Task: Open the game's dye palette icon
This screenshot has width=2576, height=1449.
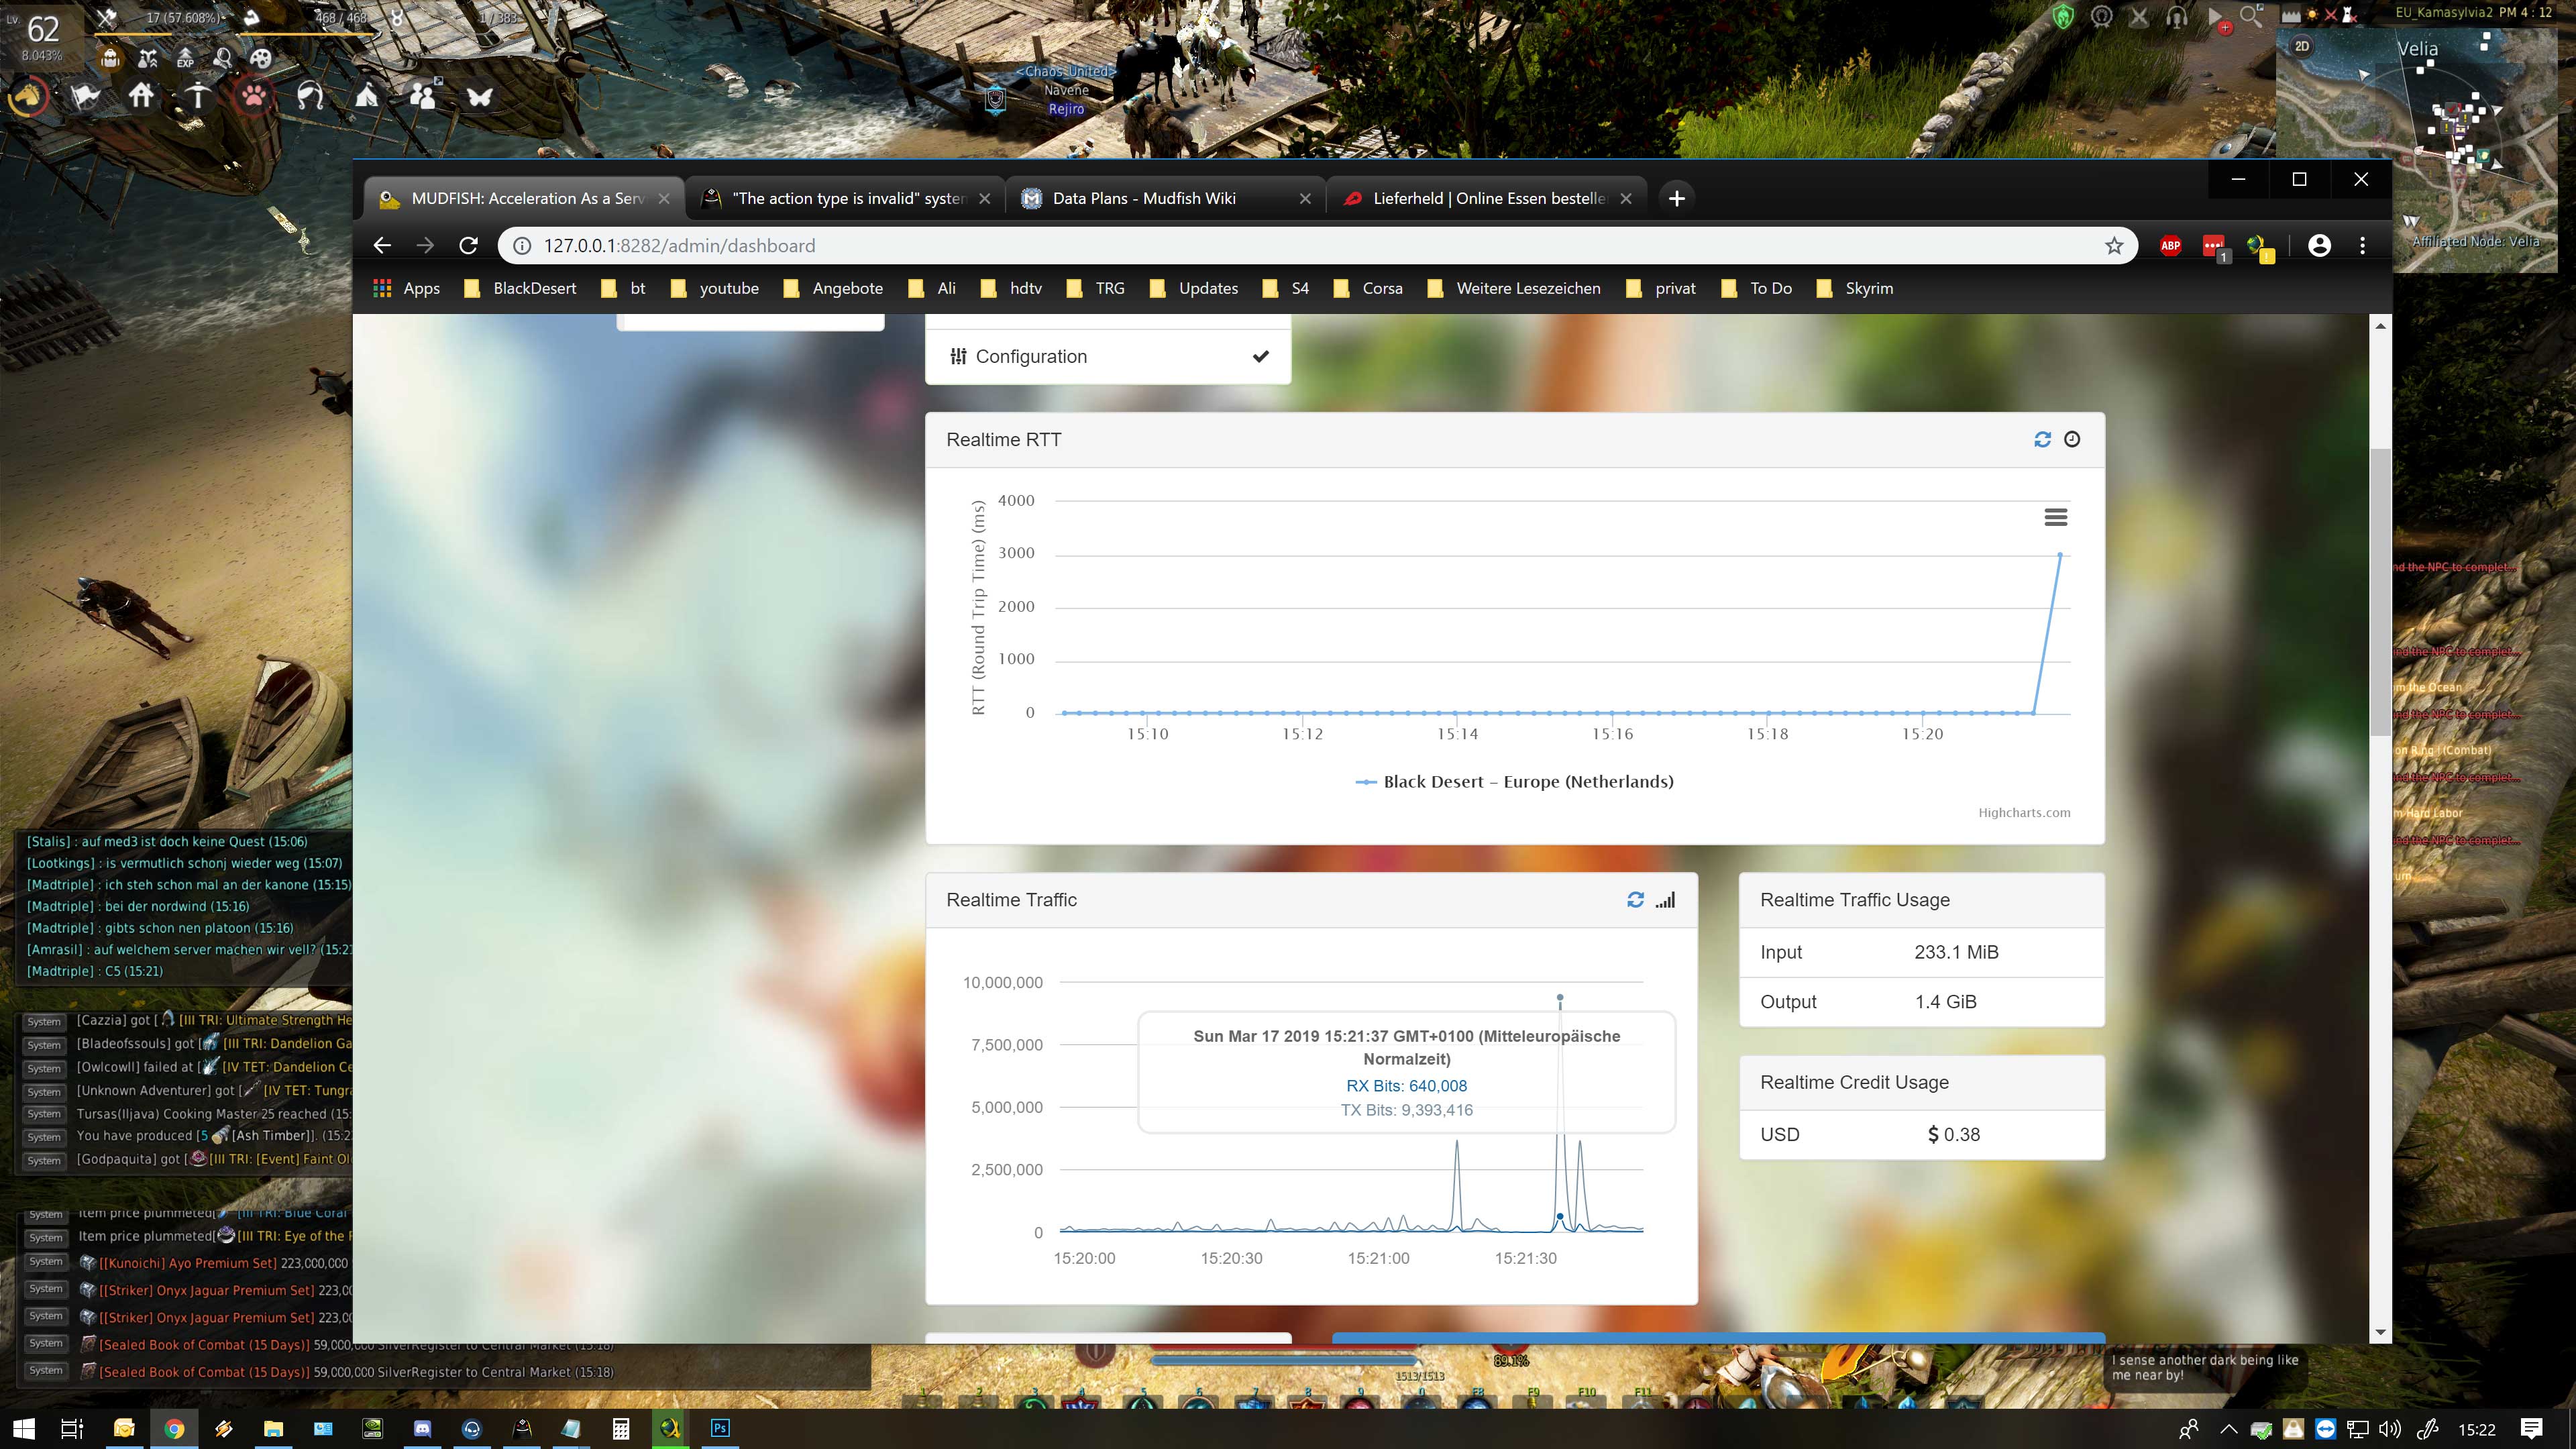Action: (260, 58)
